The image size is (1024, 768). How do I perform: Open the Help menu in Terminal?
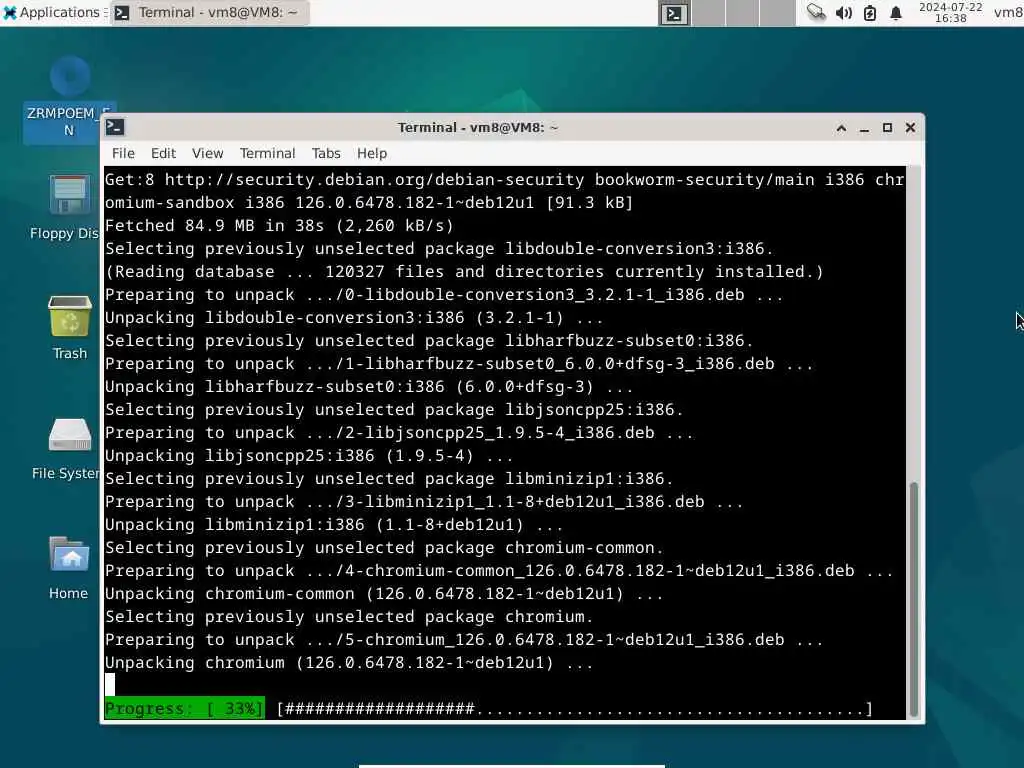(x=372, y=153)
